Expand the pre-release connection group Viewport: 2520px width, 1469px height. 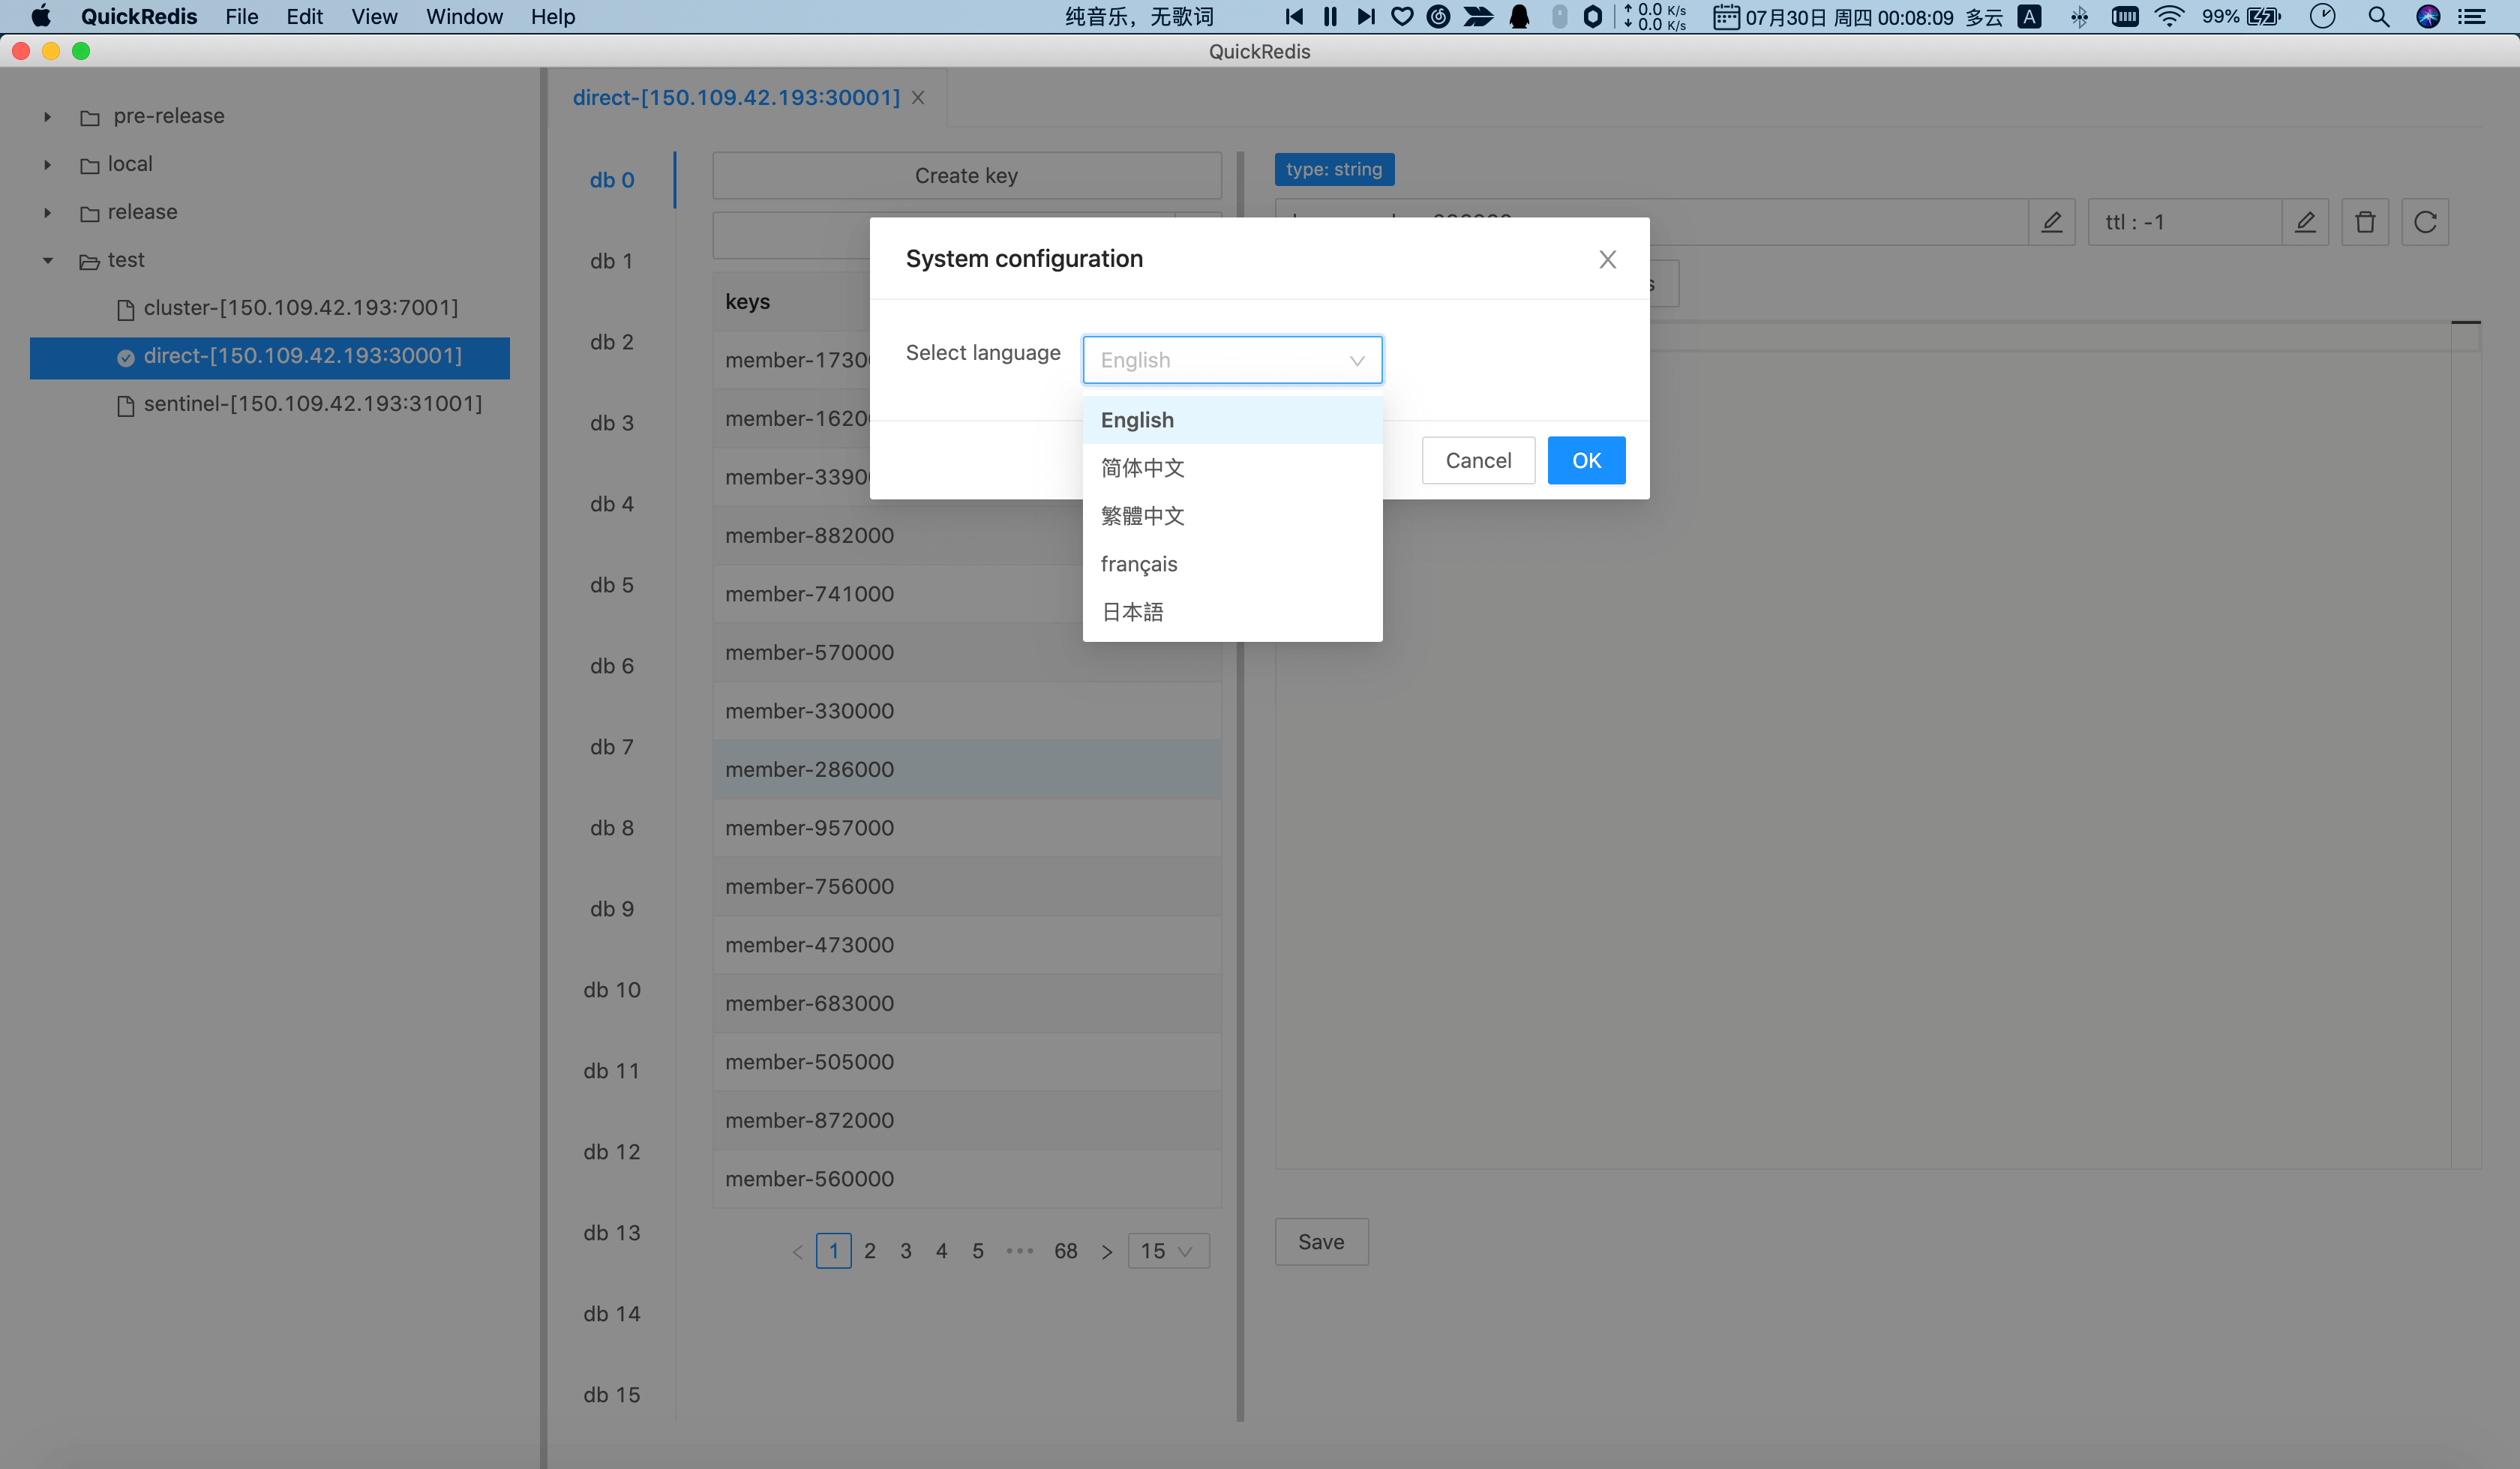click(x=46, y=116)
